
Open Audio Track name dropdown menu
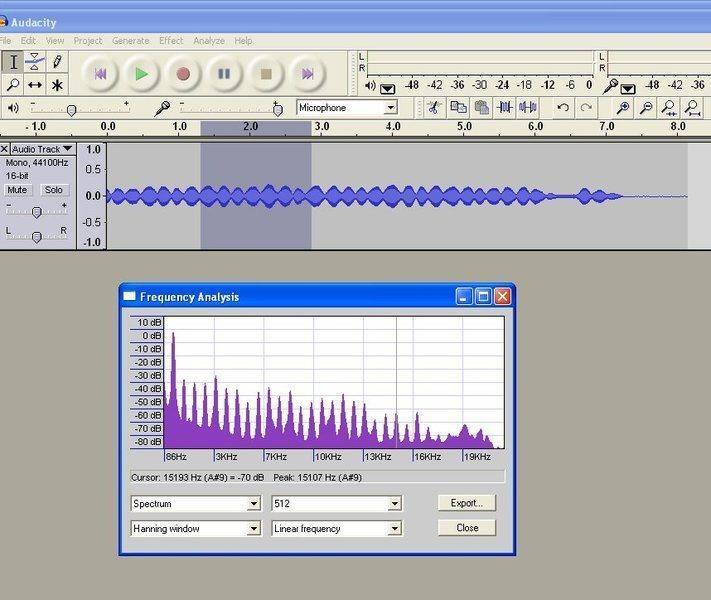pos(42,149)
